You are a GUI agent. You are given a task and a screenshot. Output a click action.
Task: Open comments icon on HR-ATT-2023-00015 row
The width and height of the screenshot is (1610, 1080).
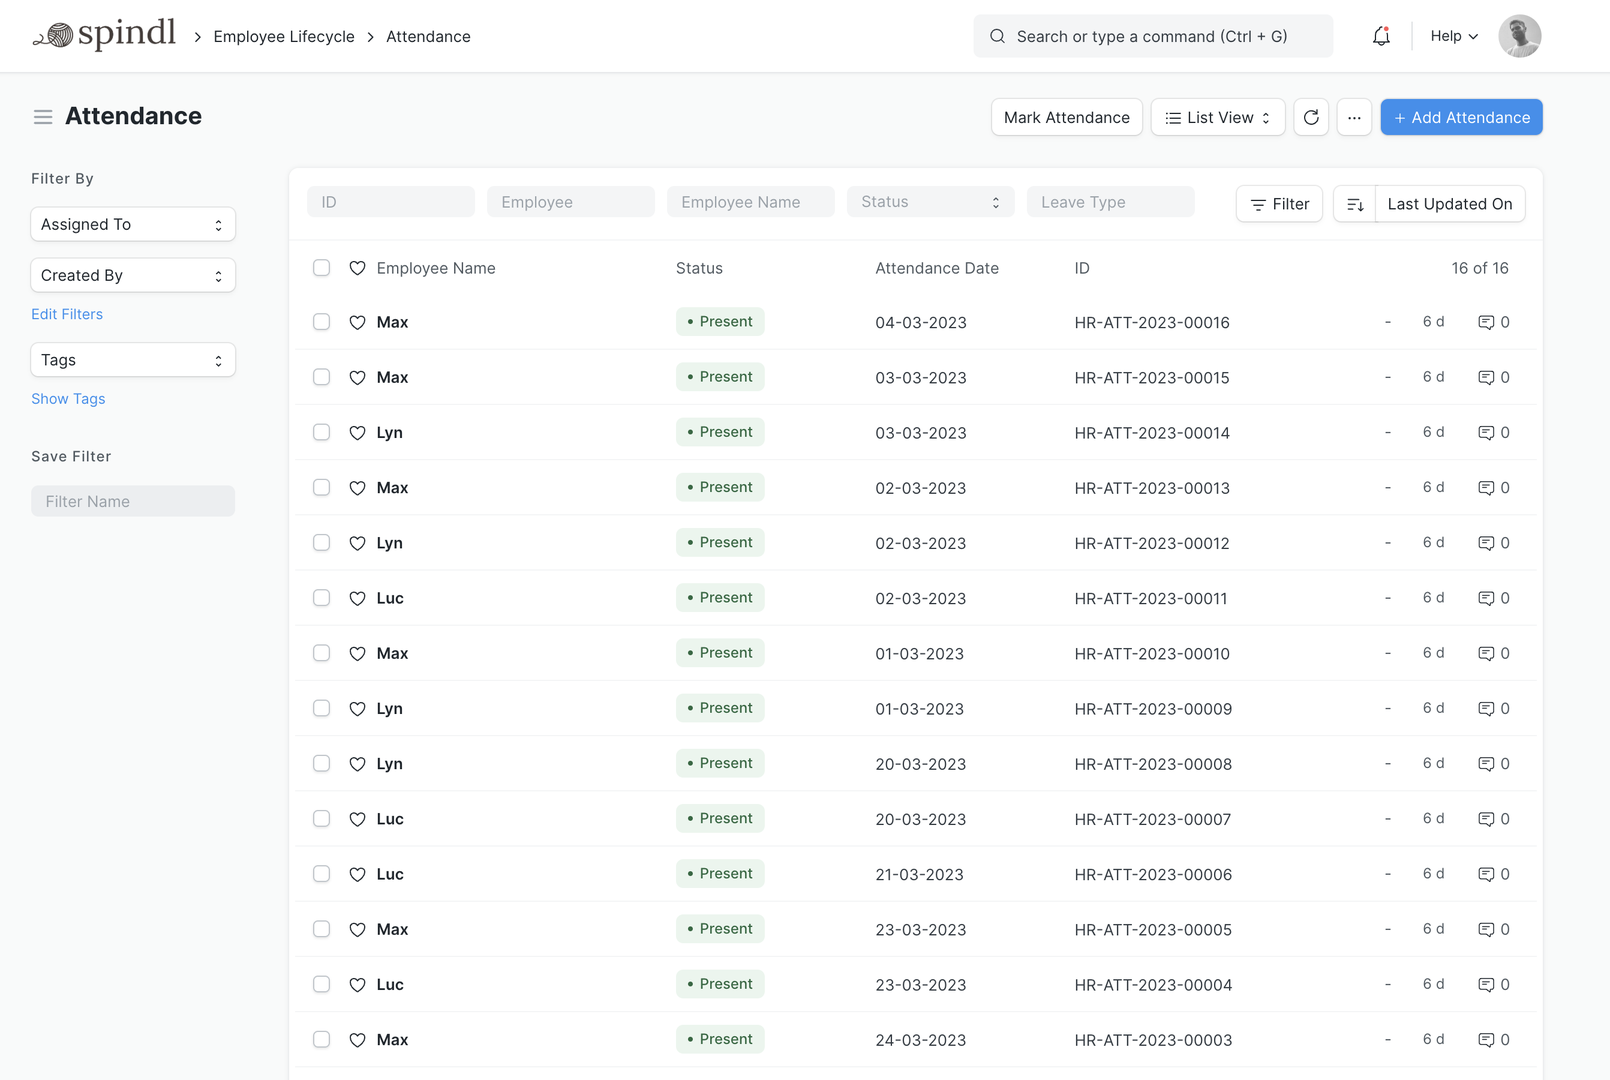tap(1486, 377)
